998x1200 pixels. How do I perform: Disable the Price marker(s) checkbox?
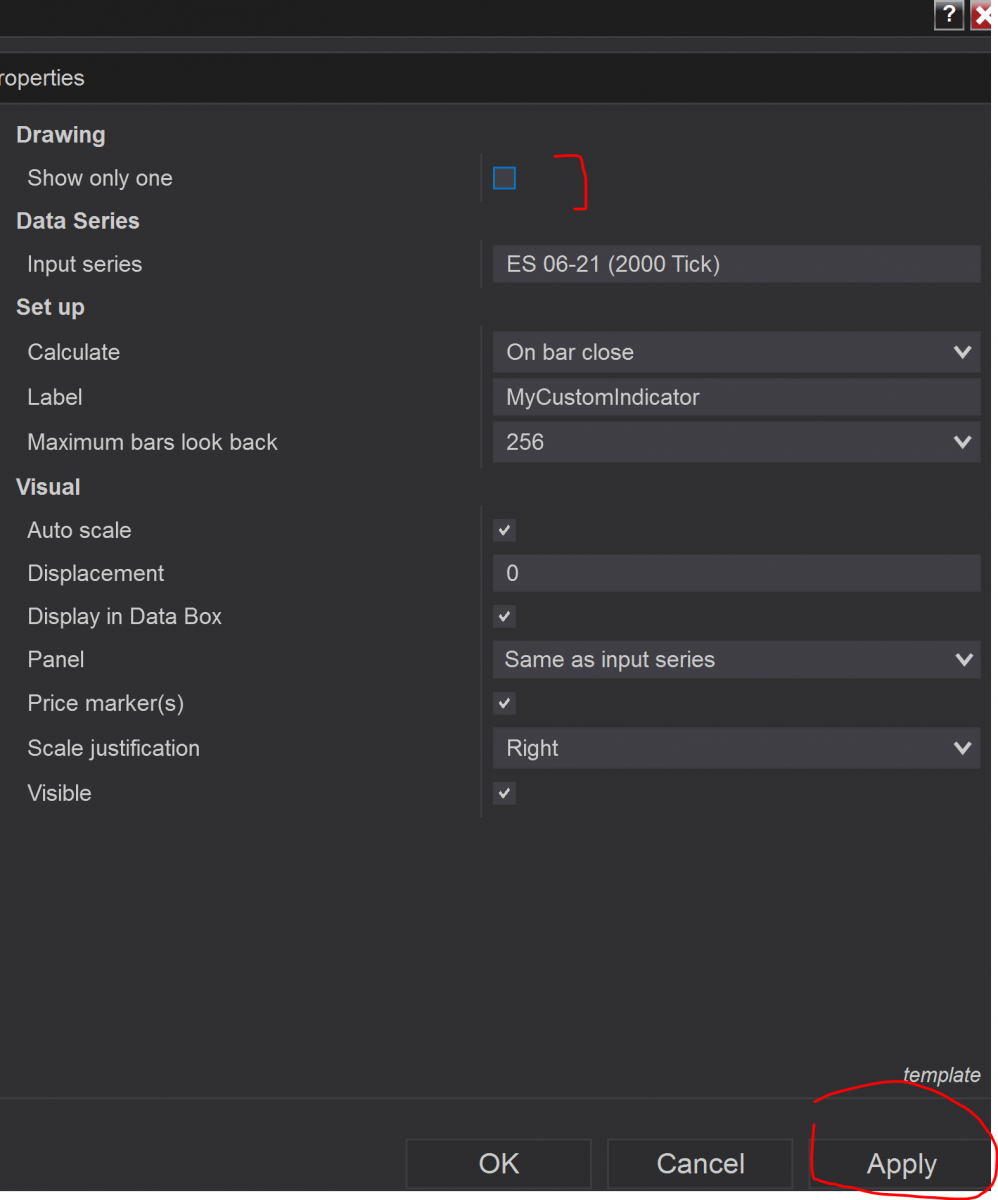[x=504, y=703]
